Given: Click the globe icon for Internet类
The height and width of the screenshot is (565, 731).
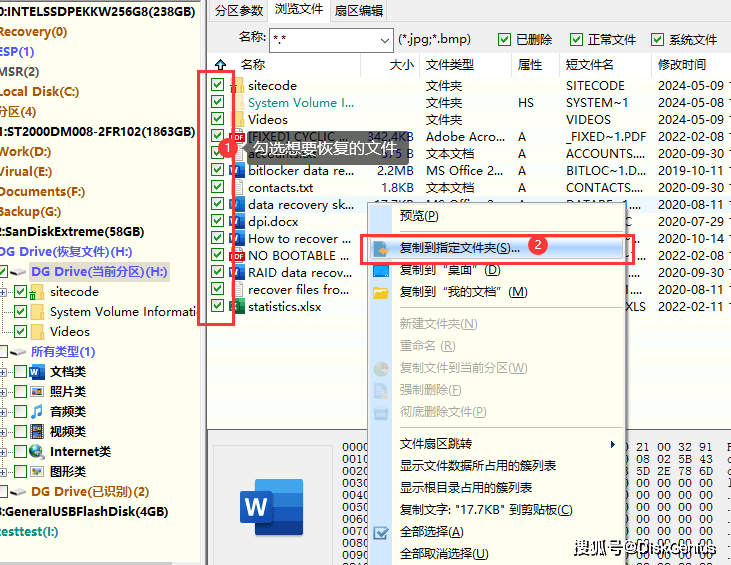Looking at the screenshot, I should 37,452.
